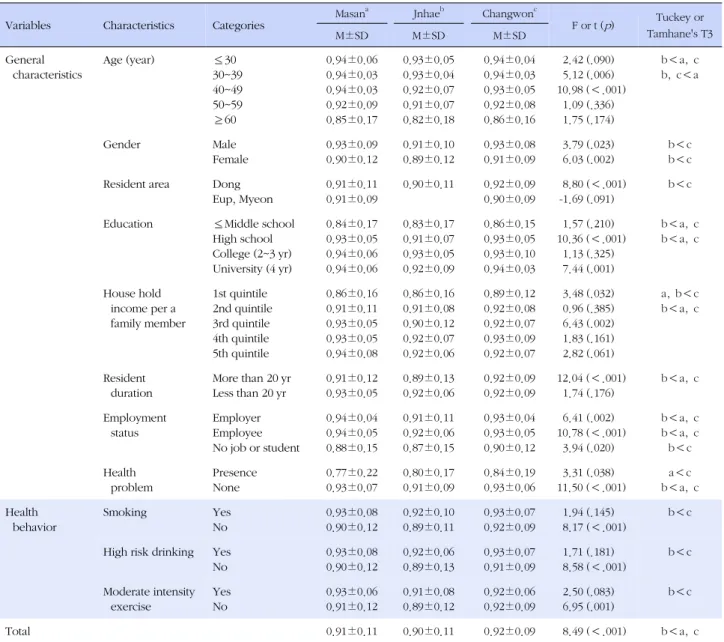Click the Presence category
The image size is (724, 642).
(x=235, y=472)
